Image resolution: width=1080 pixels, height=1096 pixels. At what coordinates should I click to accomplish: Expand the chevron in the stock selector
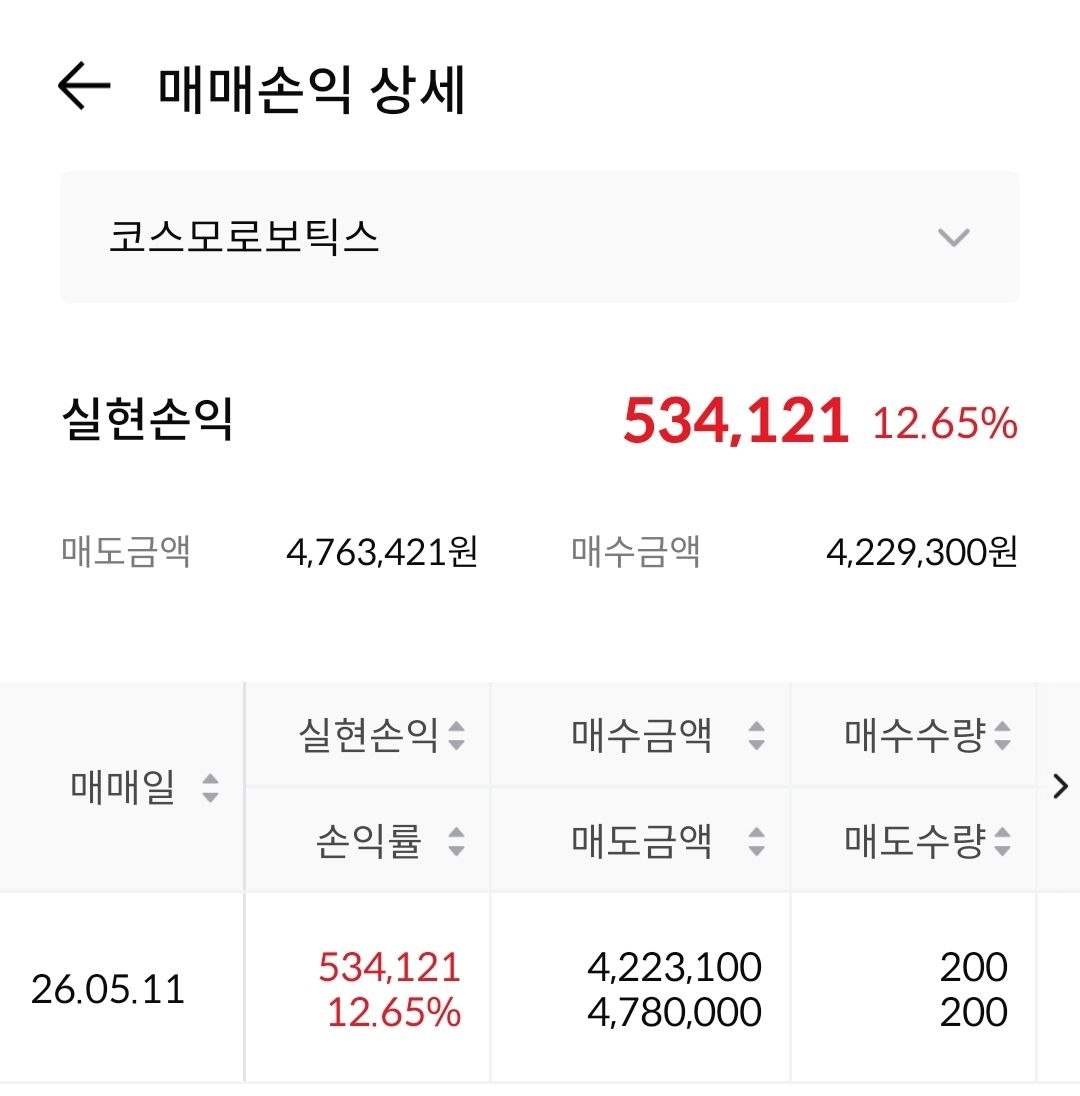point(953,238)
